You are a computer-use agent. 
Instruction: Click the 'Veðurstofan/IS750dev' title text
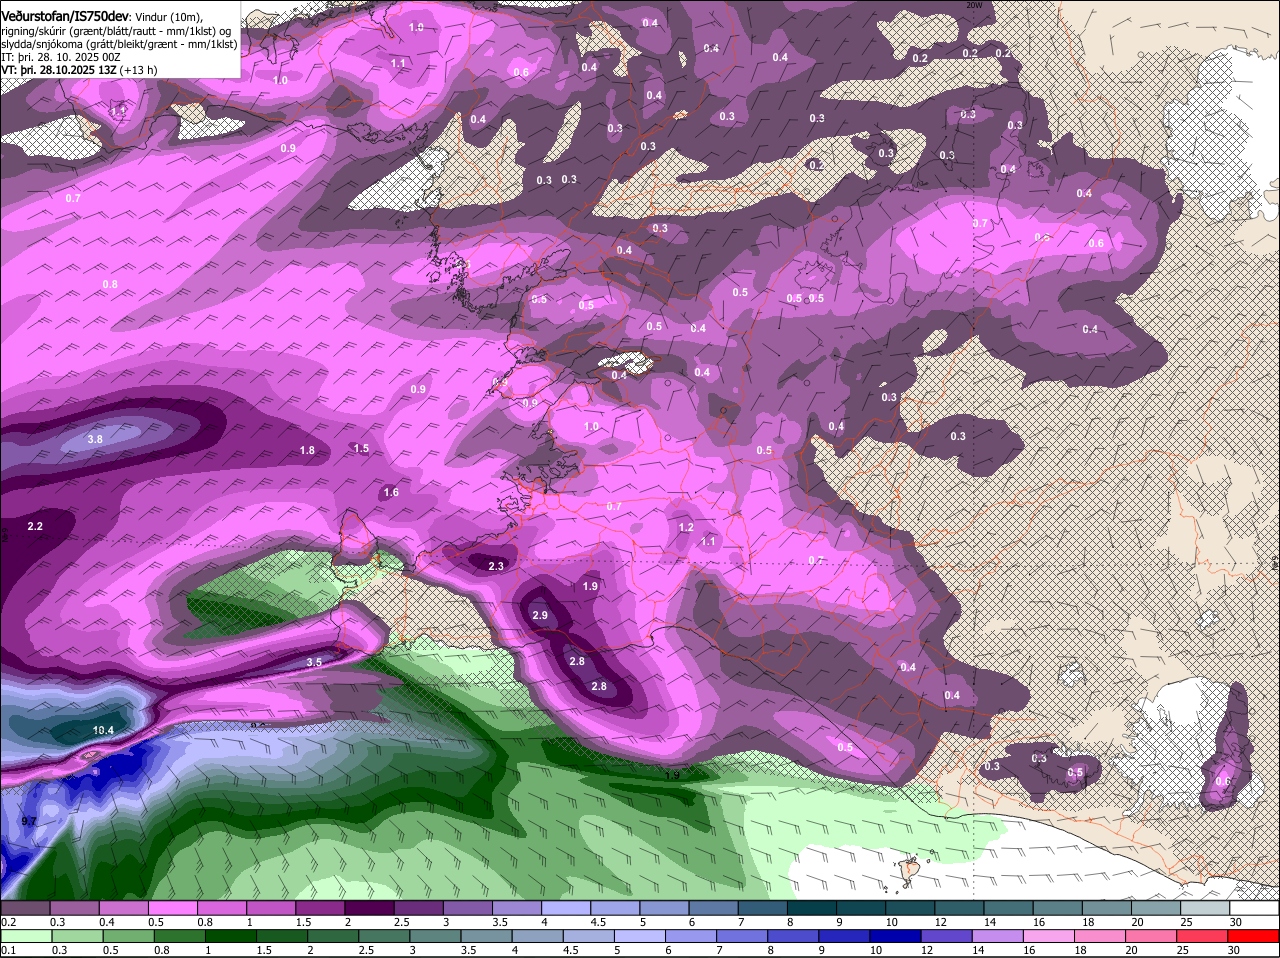[64, 17]
